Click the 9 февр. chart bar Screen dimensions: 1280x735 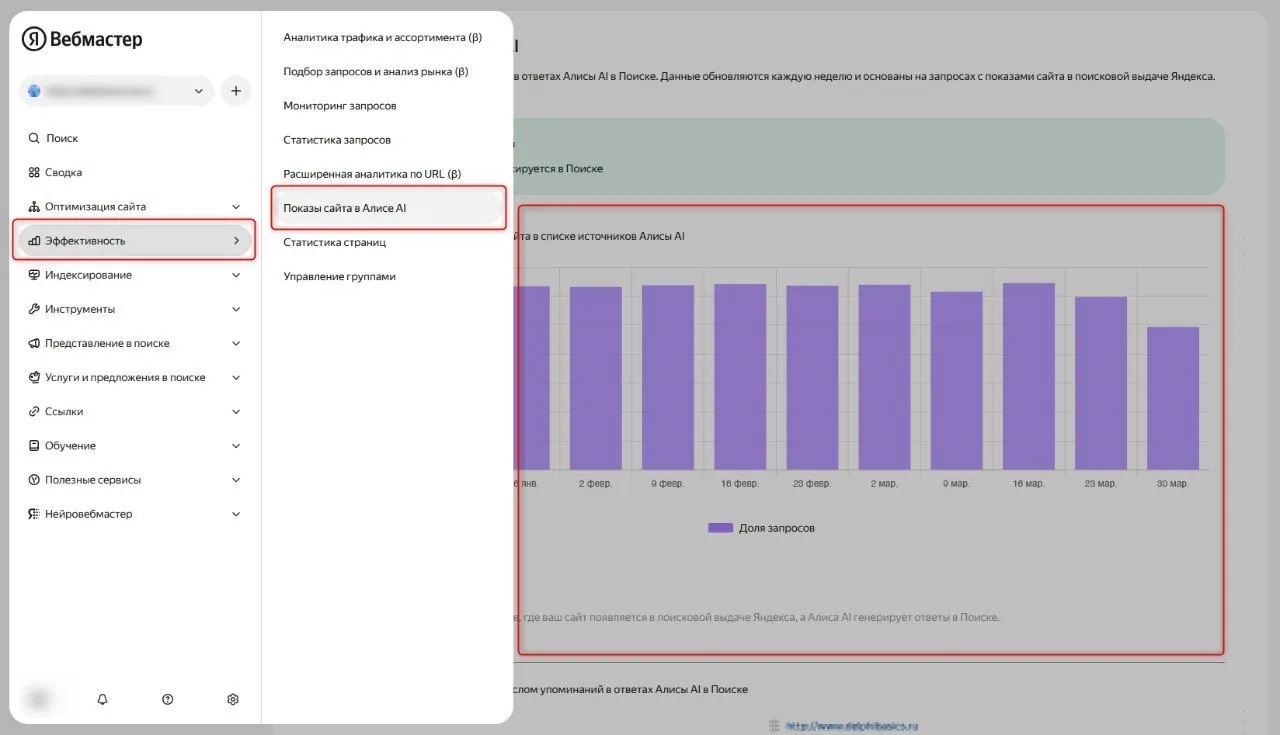(668, 377)
